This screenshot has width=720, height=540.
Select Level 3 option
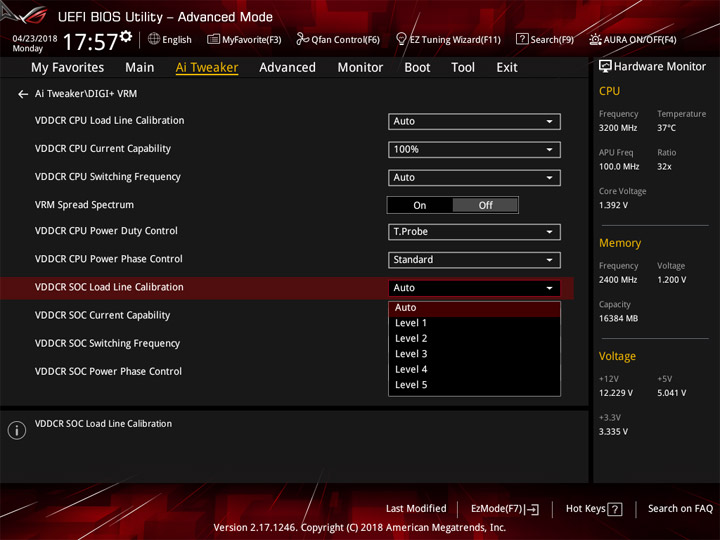click(x=474, y=354)
